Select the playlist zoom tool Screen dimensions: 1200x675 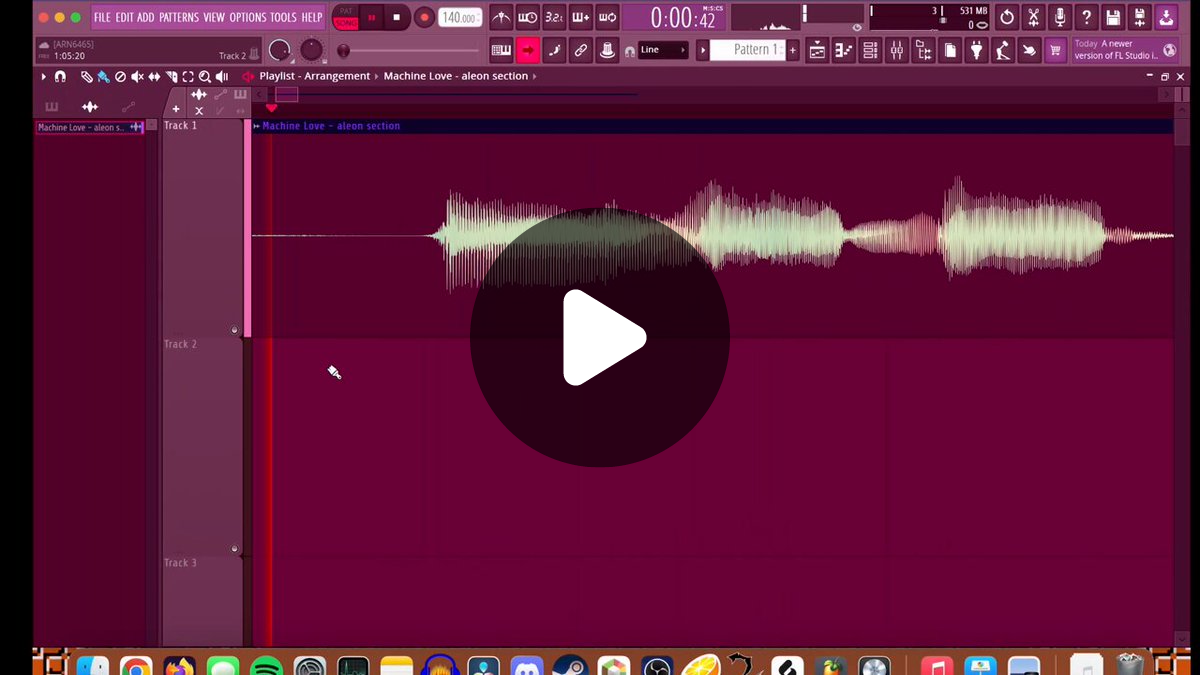click(x=204, y=76)
